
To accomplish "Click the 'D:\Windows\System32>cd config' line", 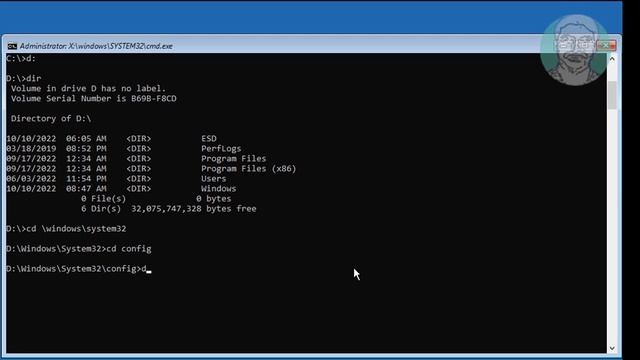I will click(x=78, y=249).
